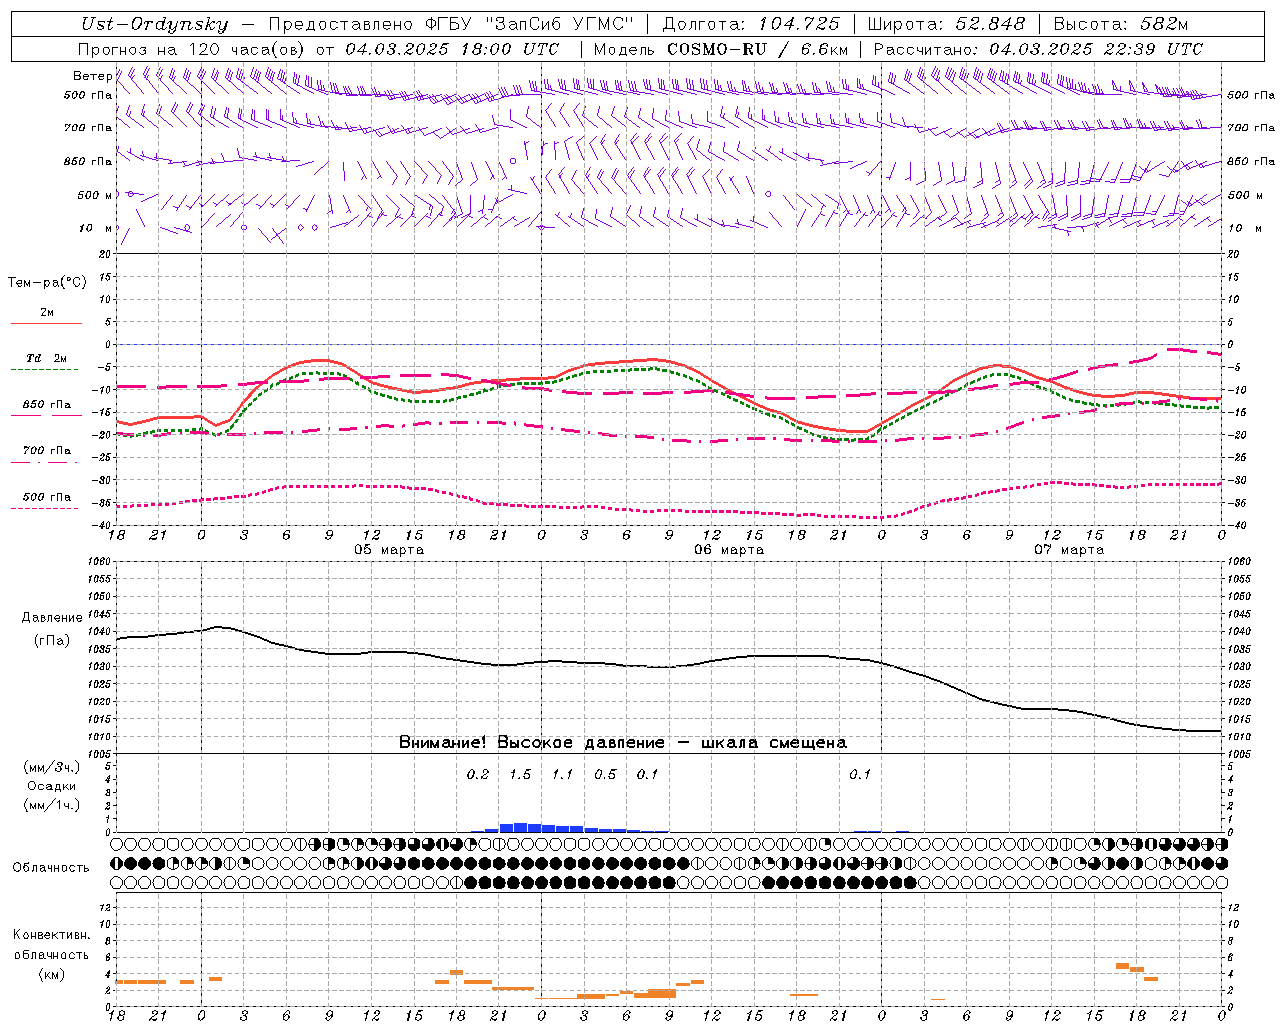The width and height of the screenshot is (1280, 1024).
Task: Click the 700 гПа dash-dot legend line sample
Action: pos(45,462)
